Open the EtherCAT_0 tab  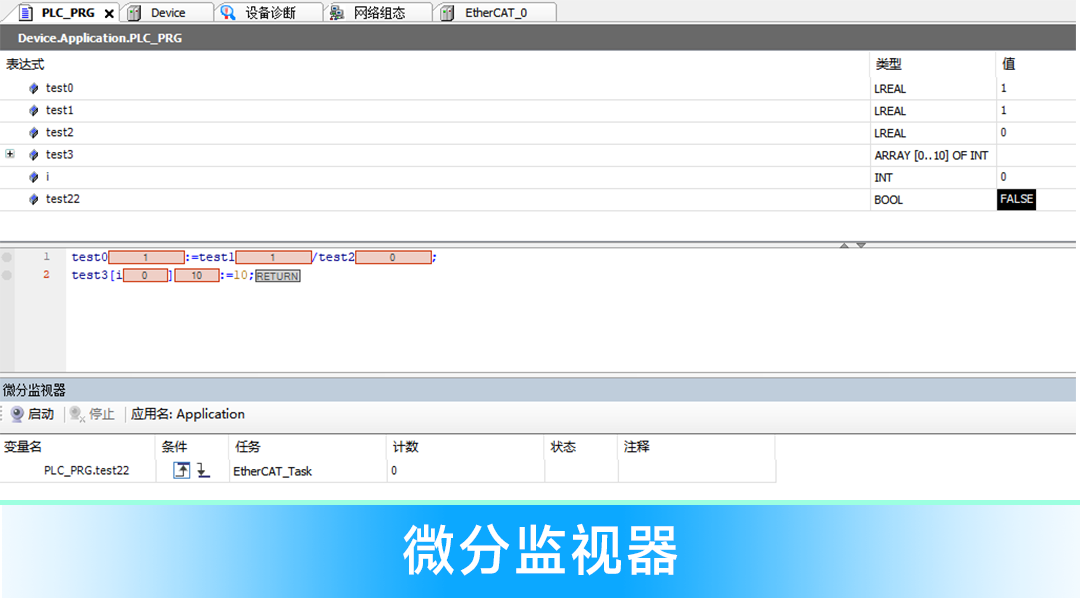[495, 13]
